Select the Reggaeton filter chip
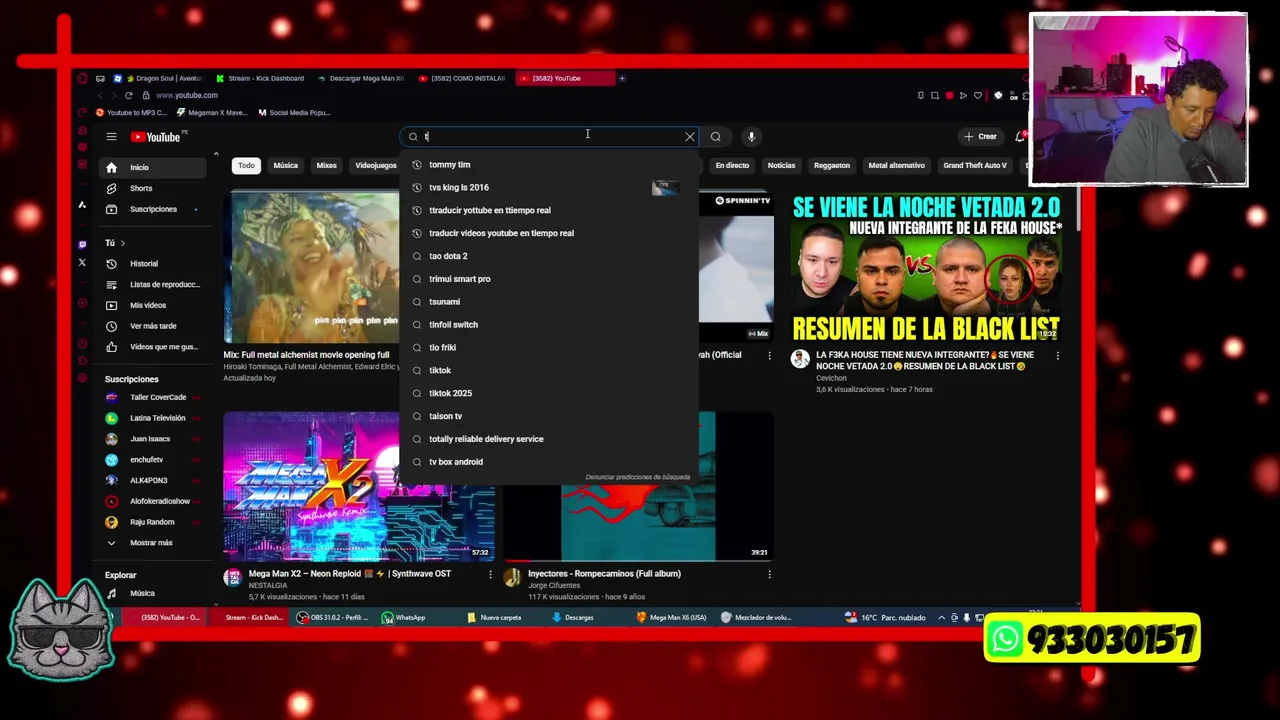The width and height of the screenshot is (1280, 720). tap(832, 165)
